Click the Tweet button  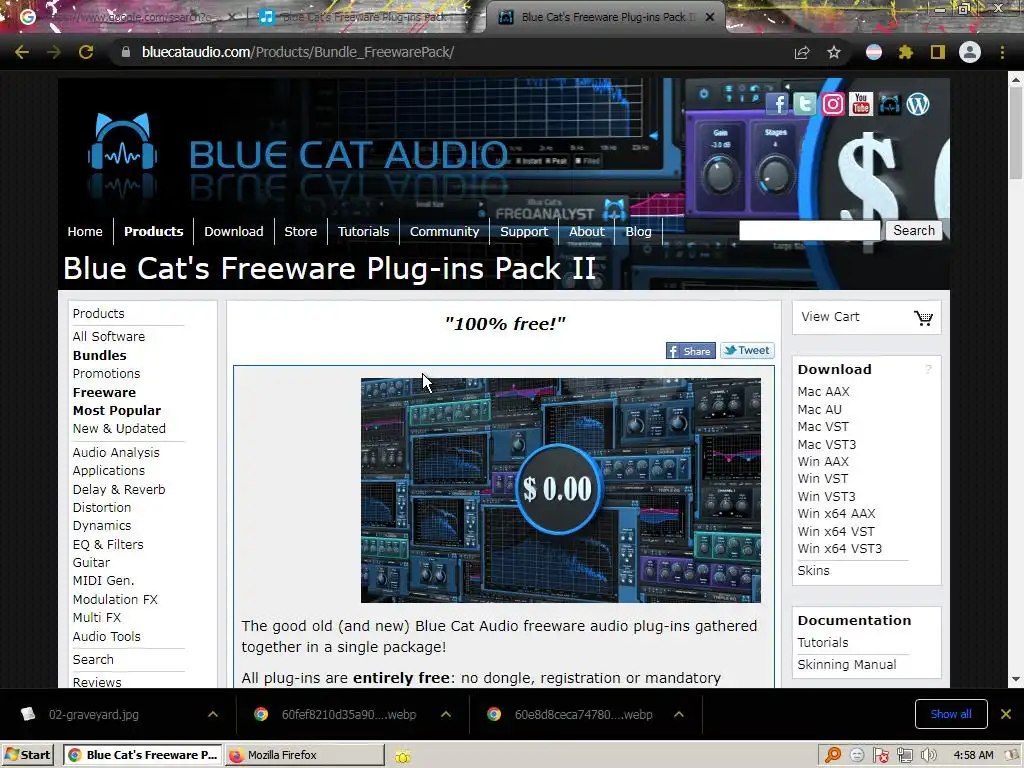pos(747,351)
